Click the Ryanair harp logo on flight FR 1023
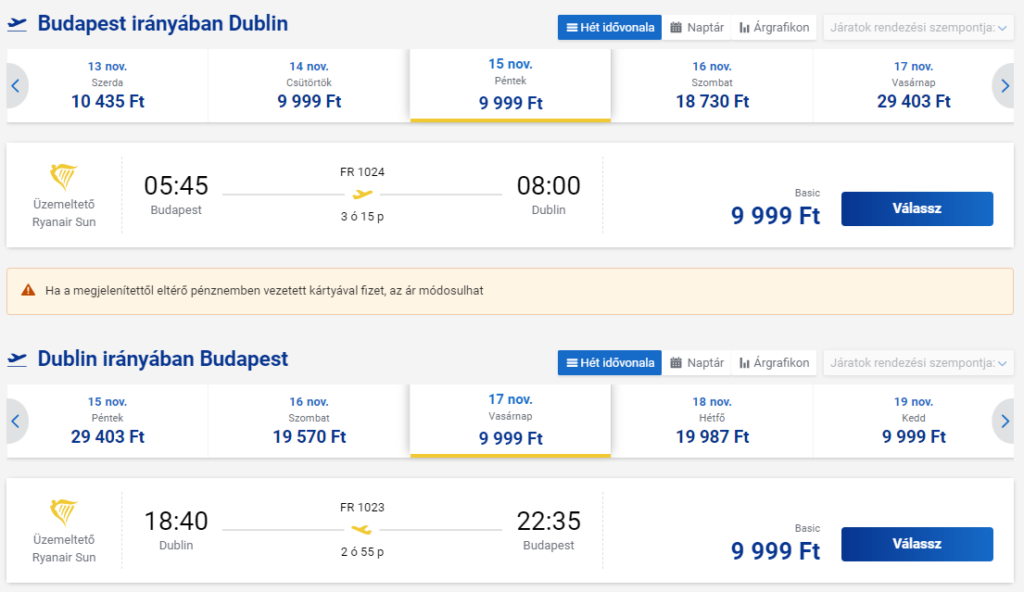 (x=64, y=514)
